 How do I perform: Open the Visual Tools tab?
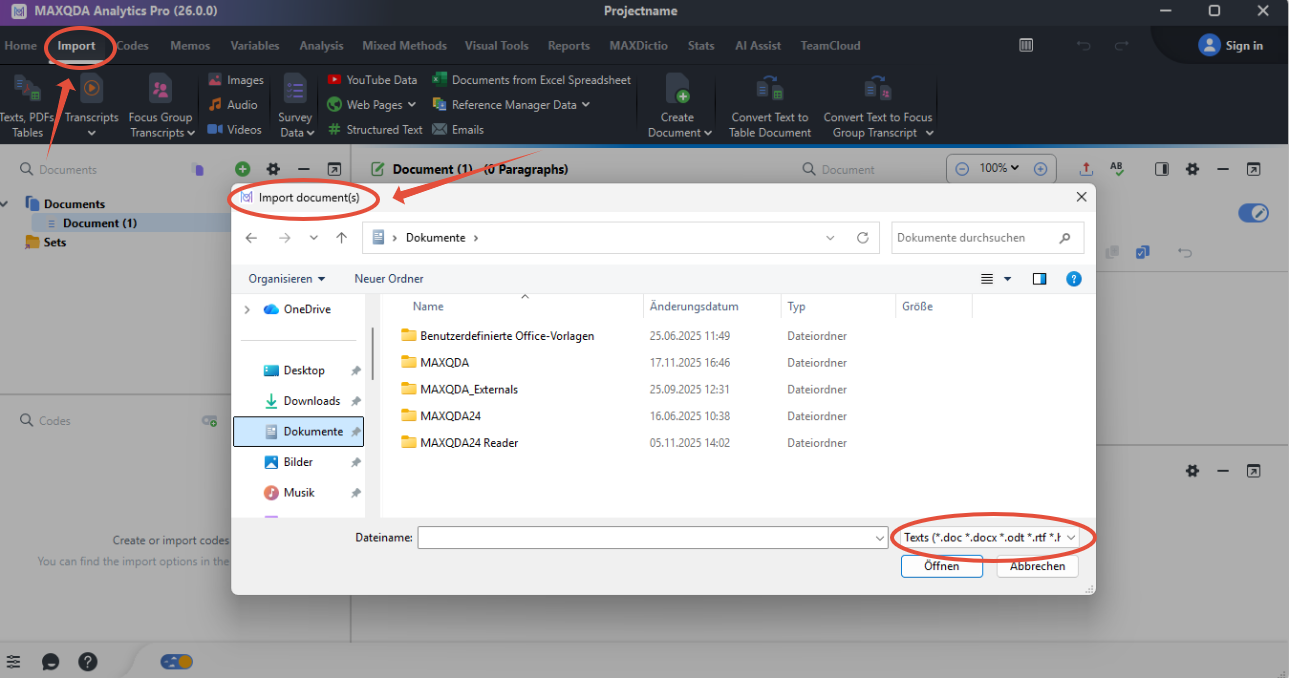(x=497, y=46)
